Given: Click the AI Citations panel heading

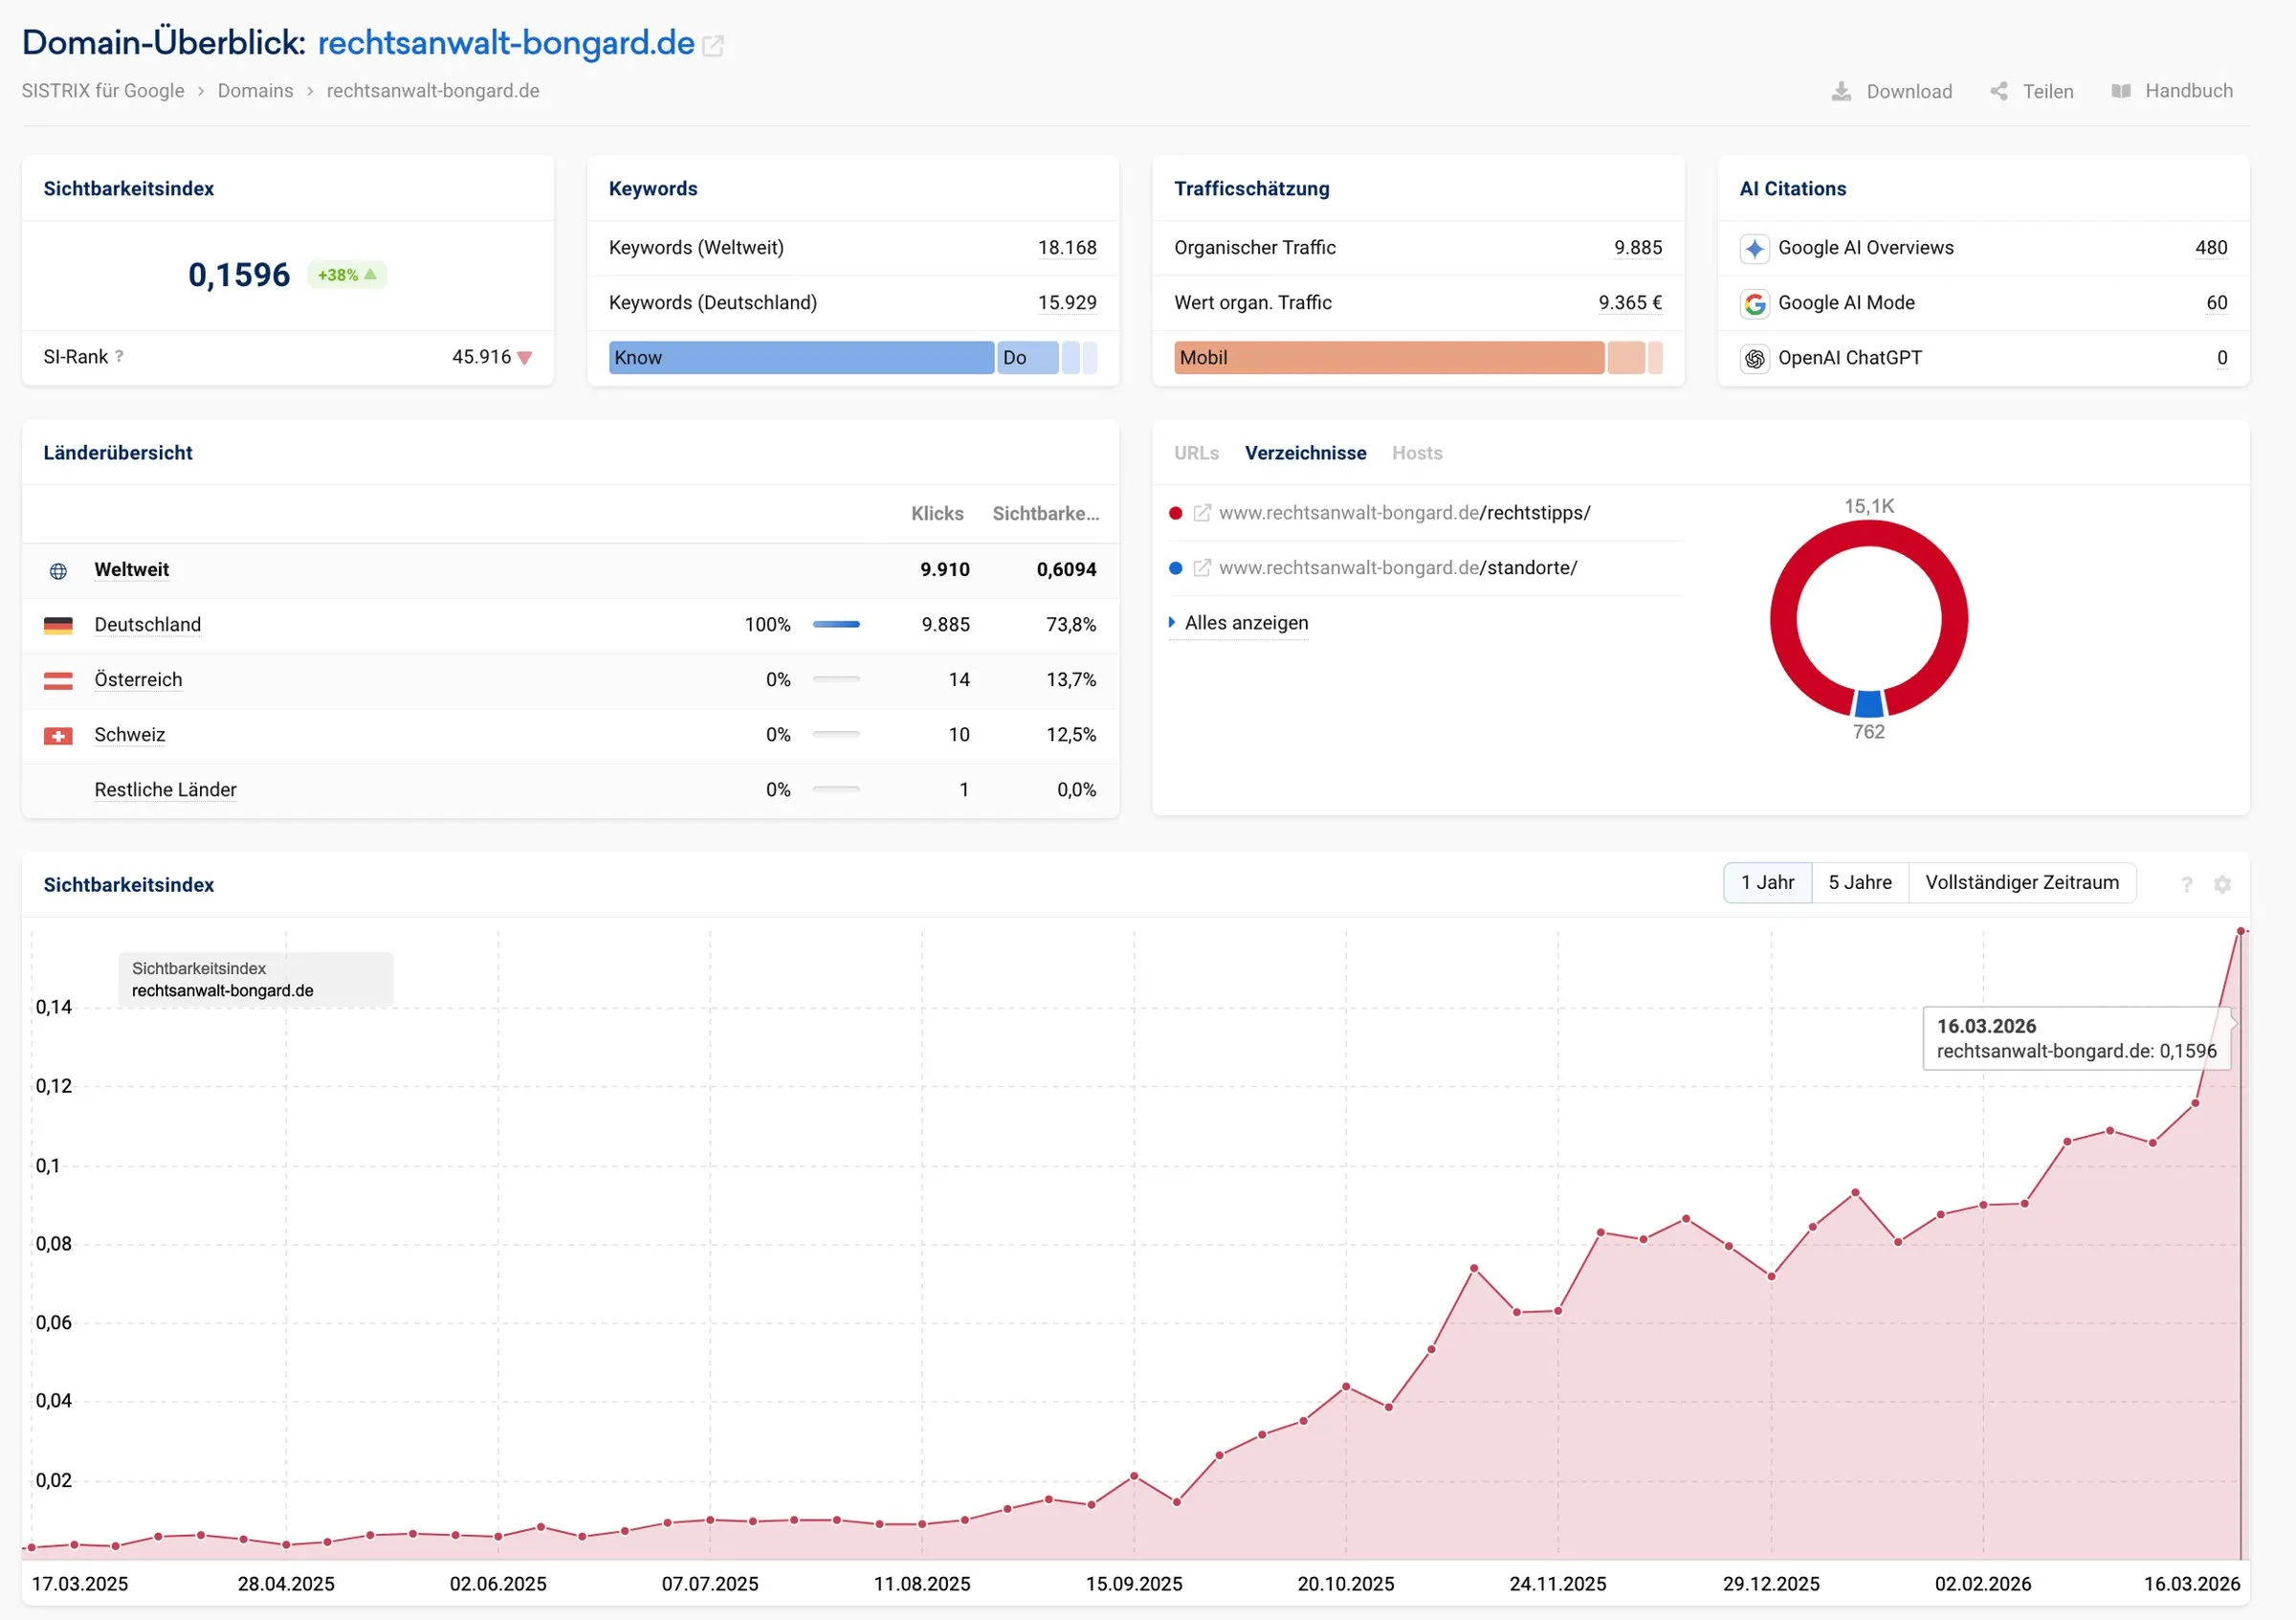Looking at the screenshot, I should 1793,189.
